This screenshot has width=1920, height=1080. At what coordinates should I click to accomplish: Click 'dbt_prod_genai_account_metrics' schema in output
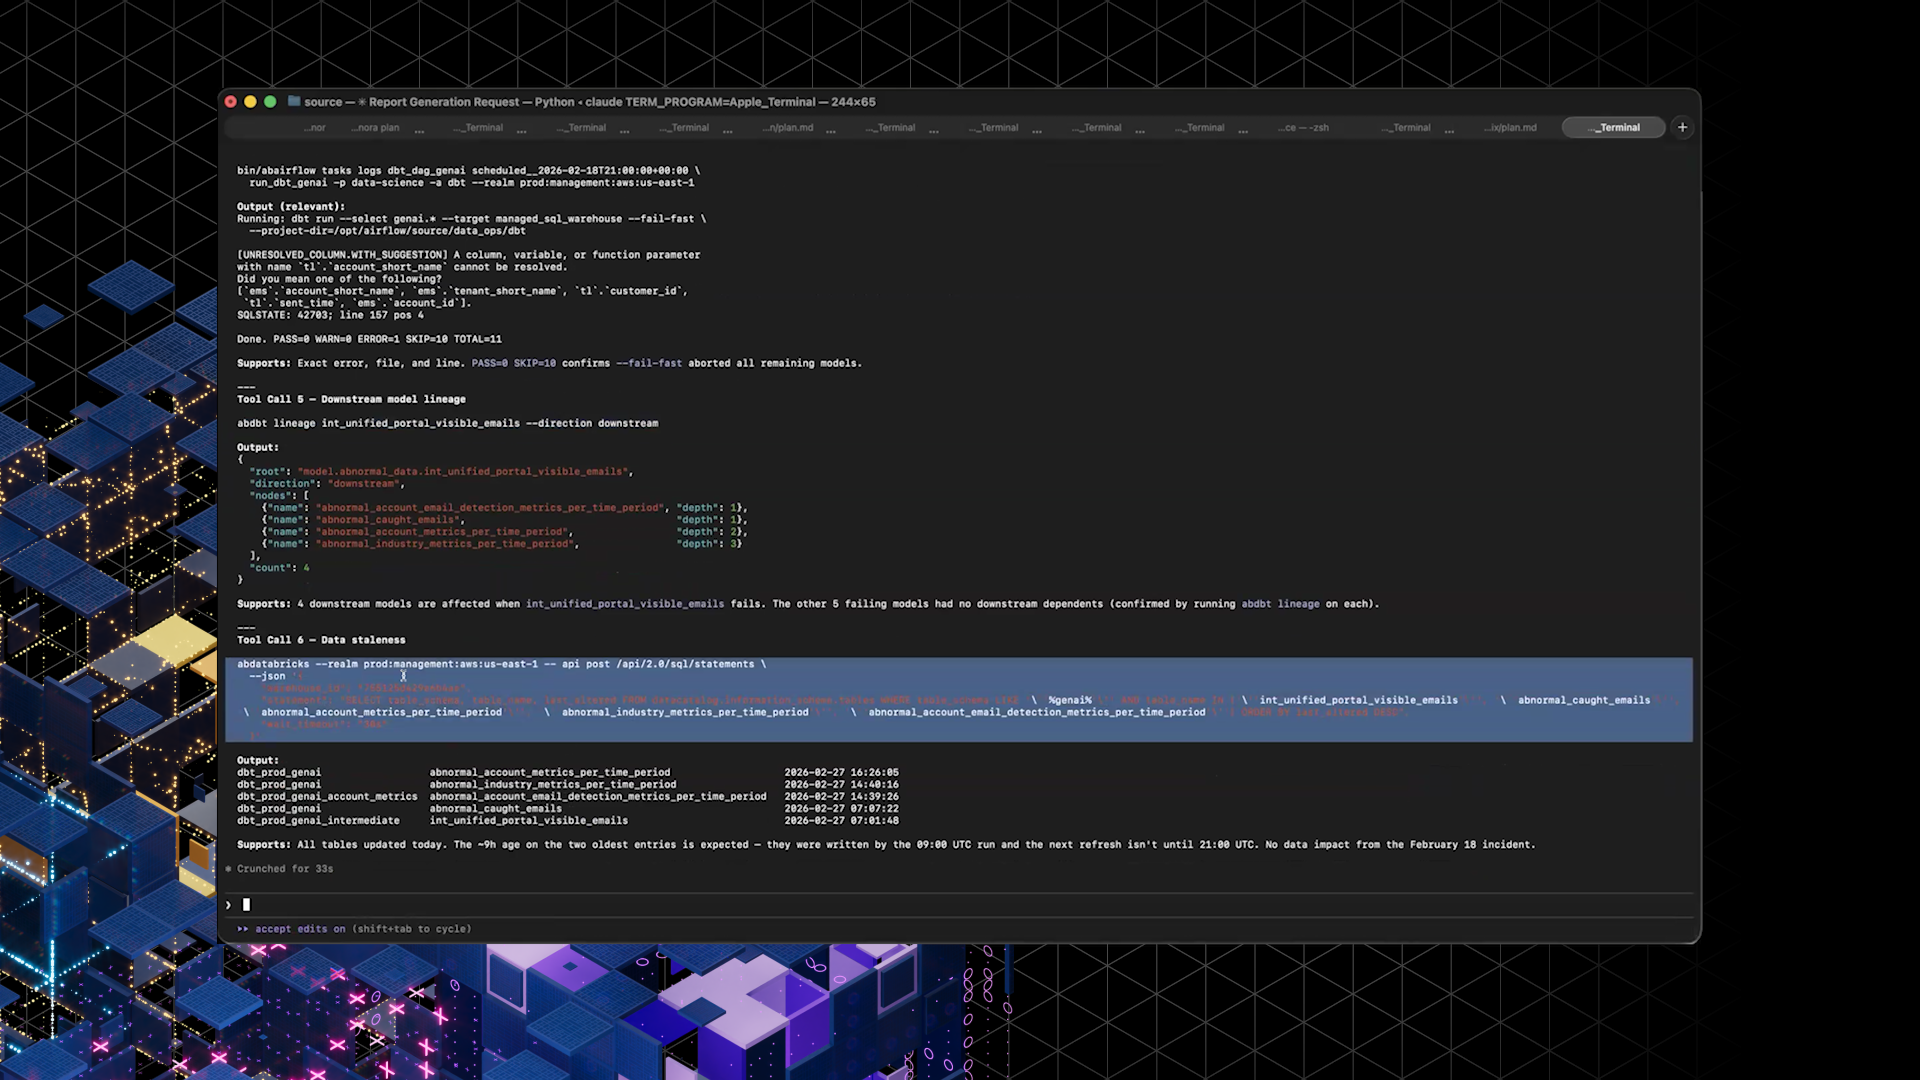pyautogui.click(x=327, y=797)
